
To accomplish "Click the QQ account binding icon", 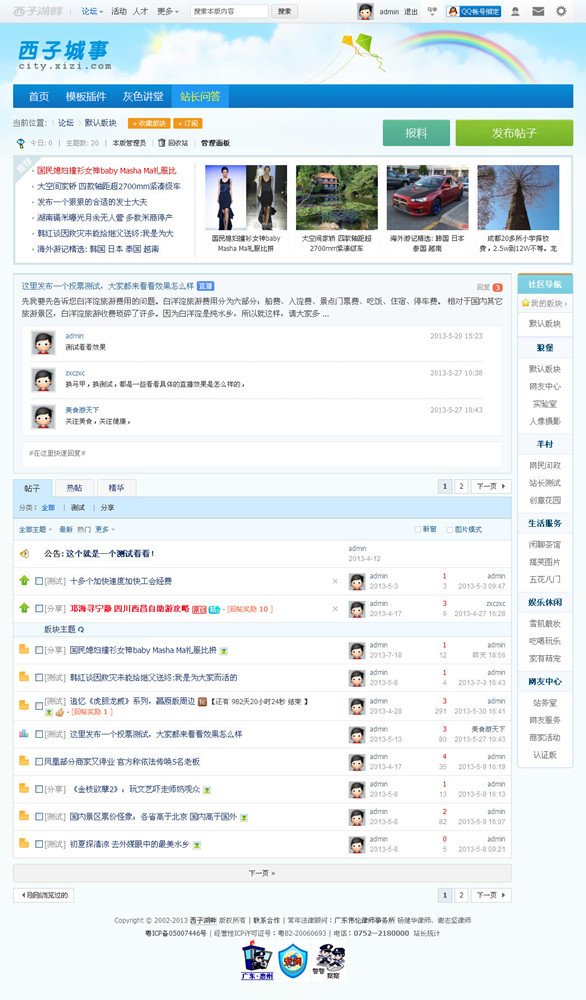I will pos(474,11).
